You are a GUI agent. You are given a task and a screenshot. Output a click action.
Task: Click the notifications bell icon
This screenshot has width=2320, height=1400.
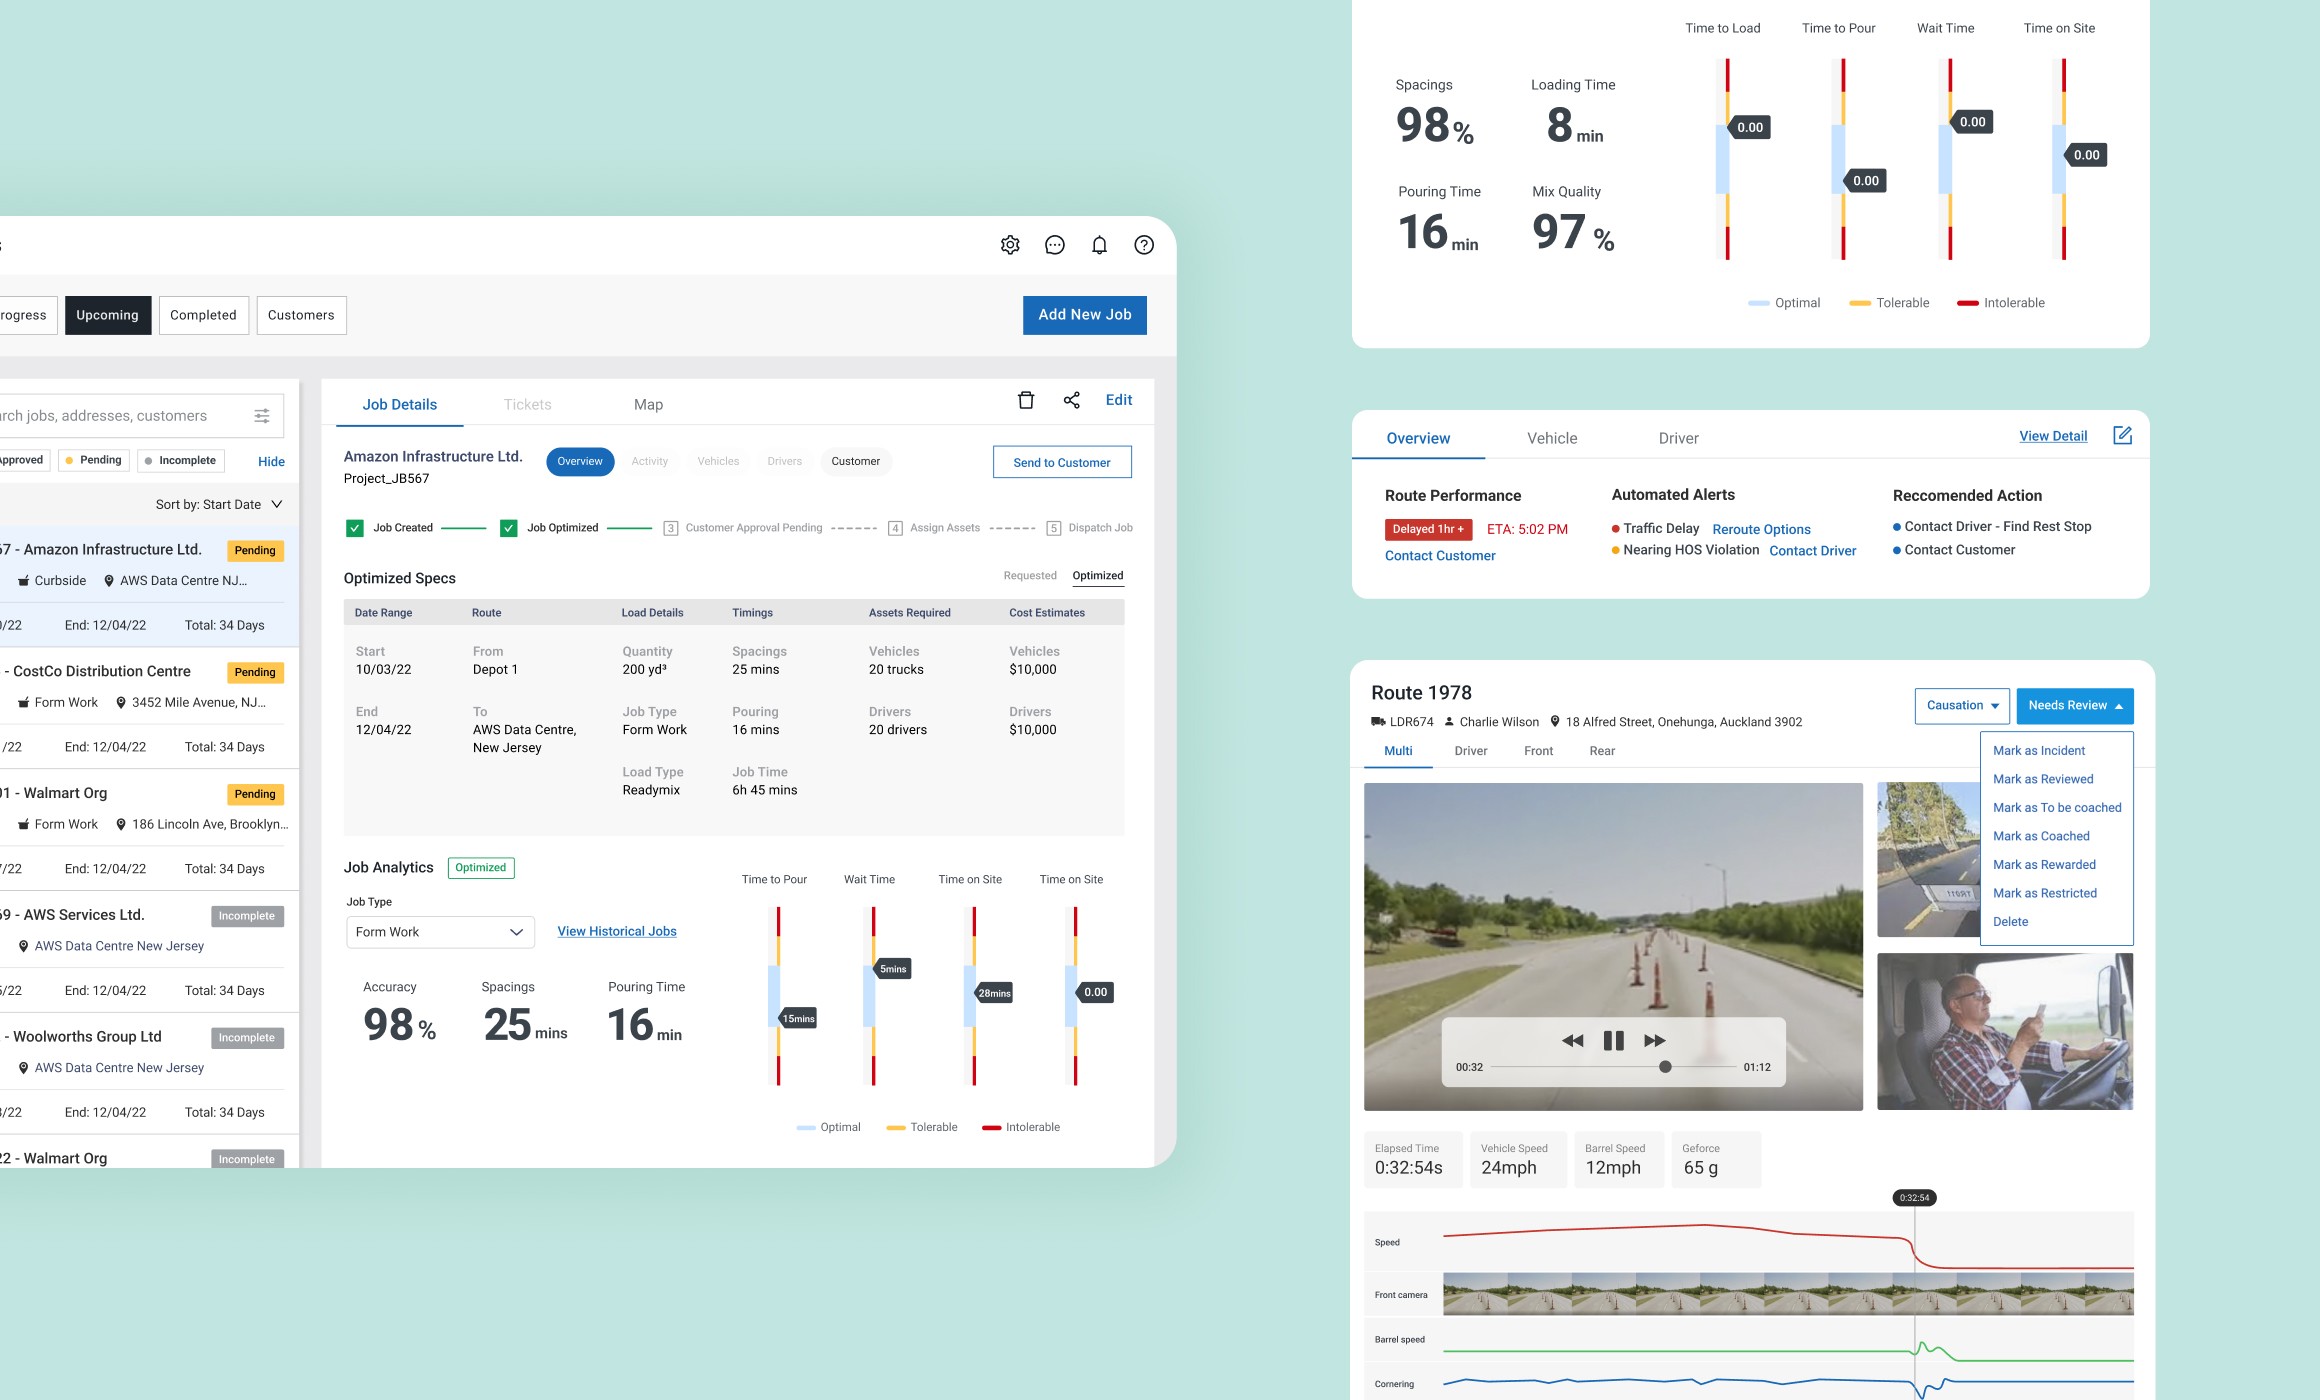point(1099,245)
